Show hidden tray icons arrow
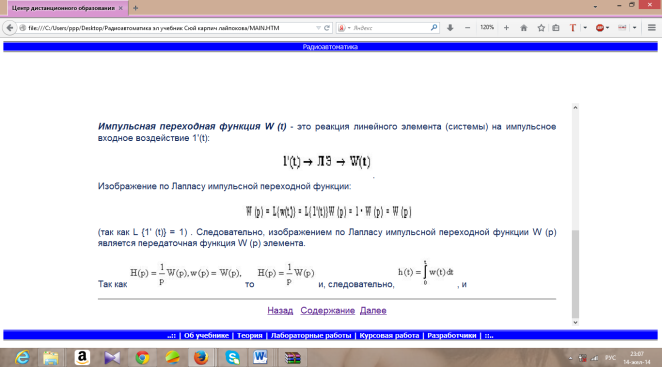 pyautogui.click(x=570, y=358)
